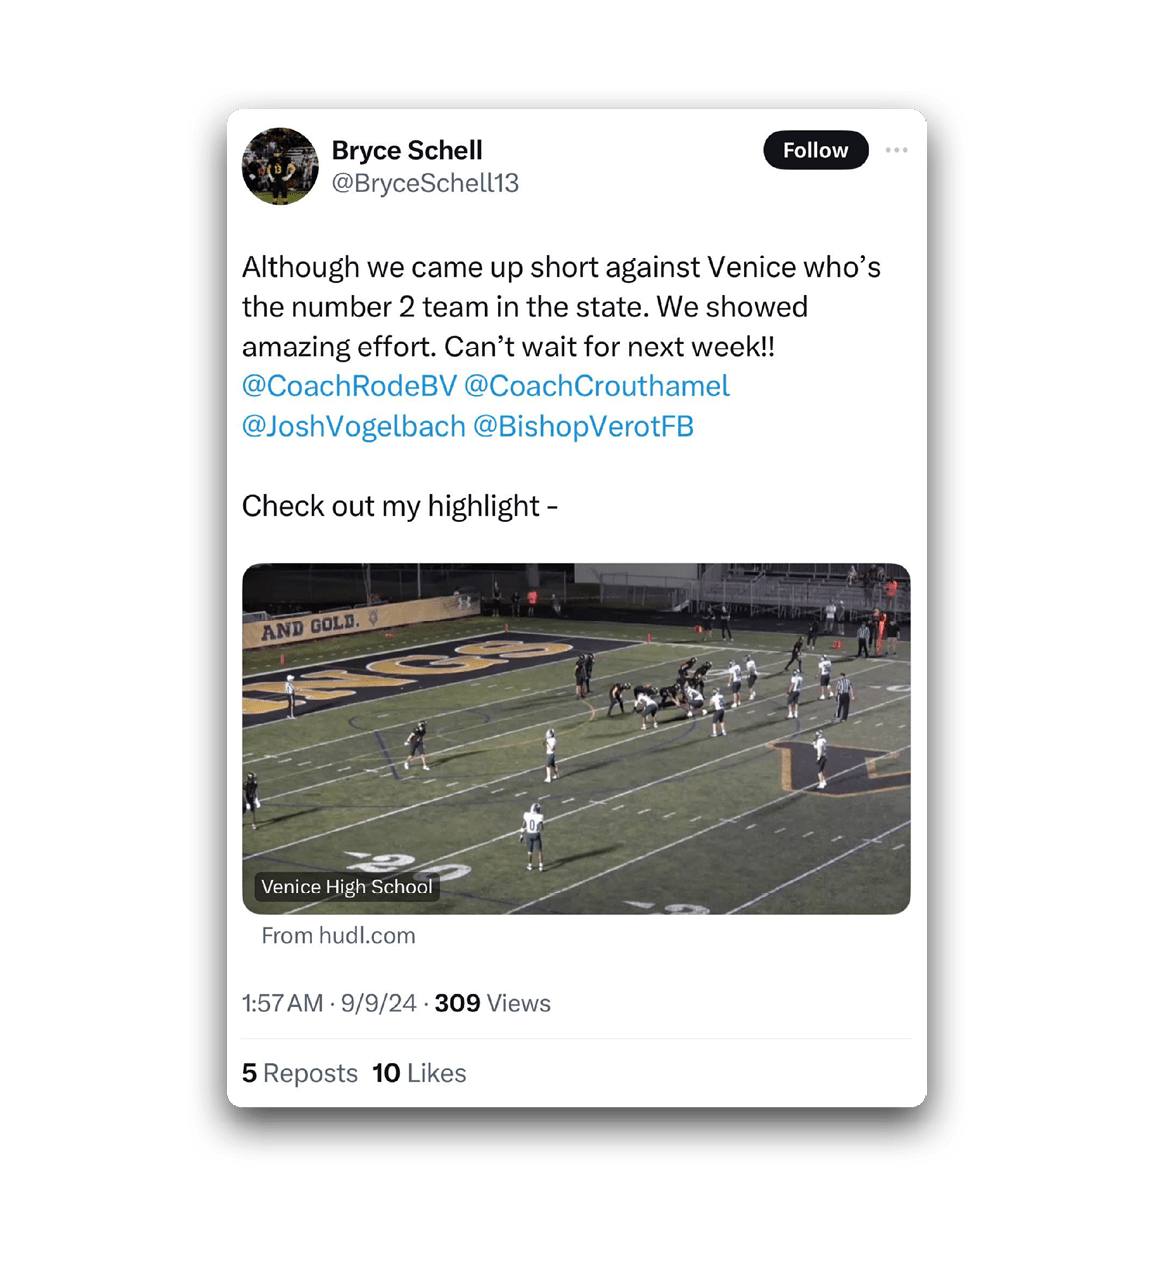
Task: Click the tweet's opening sentence about Venice
Action: click(560, 267)
